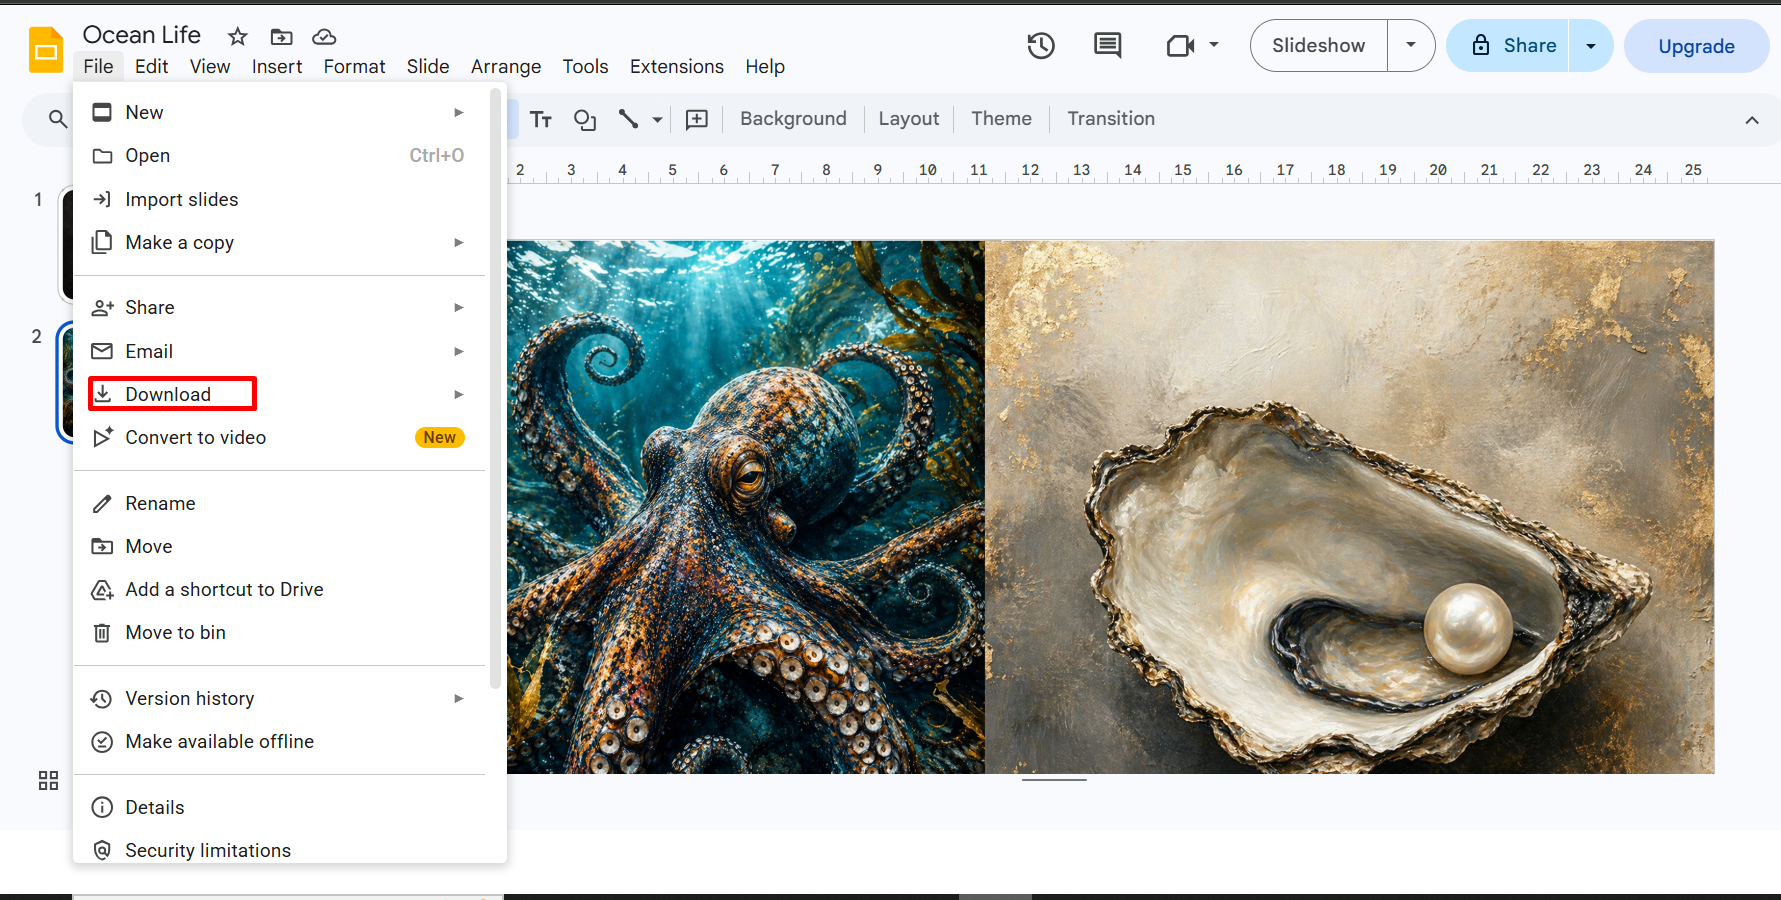Expand the Share submenu arrow in File menu
The image size is (1781, 900).
459,307
